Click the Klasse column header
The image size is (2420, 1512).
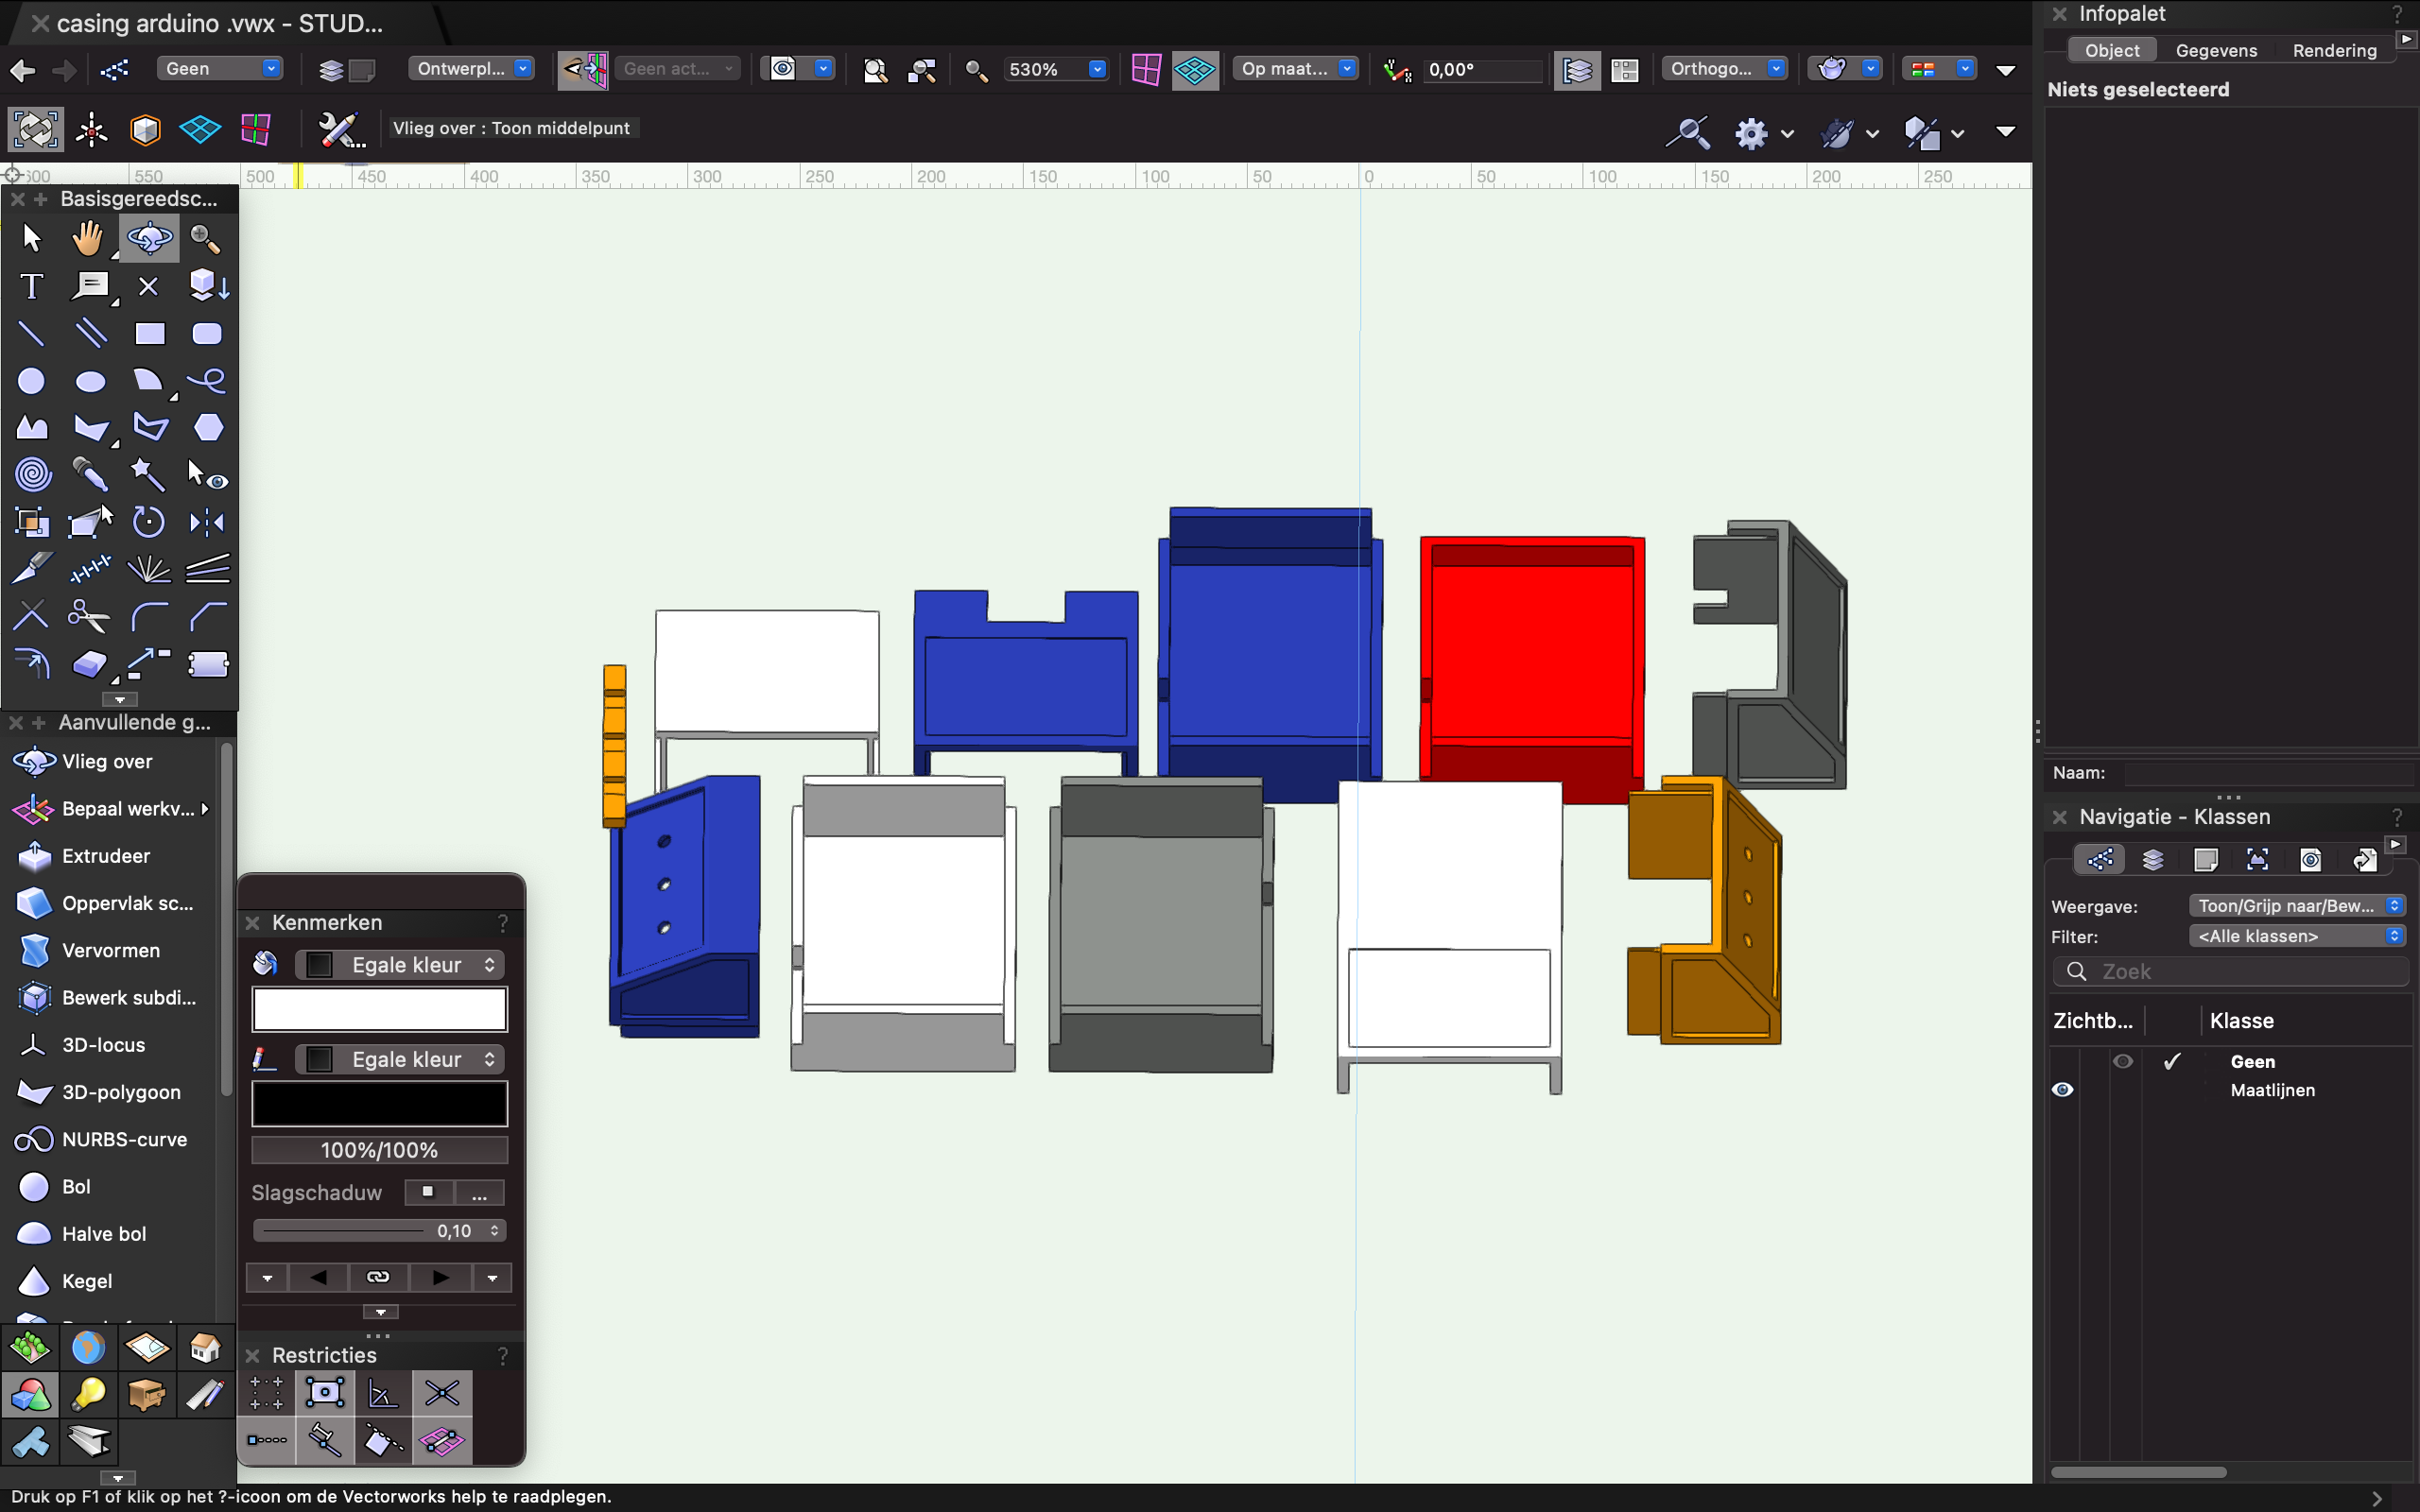(2241, 1021)
